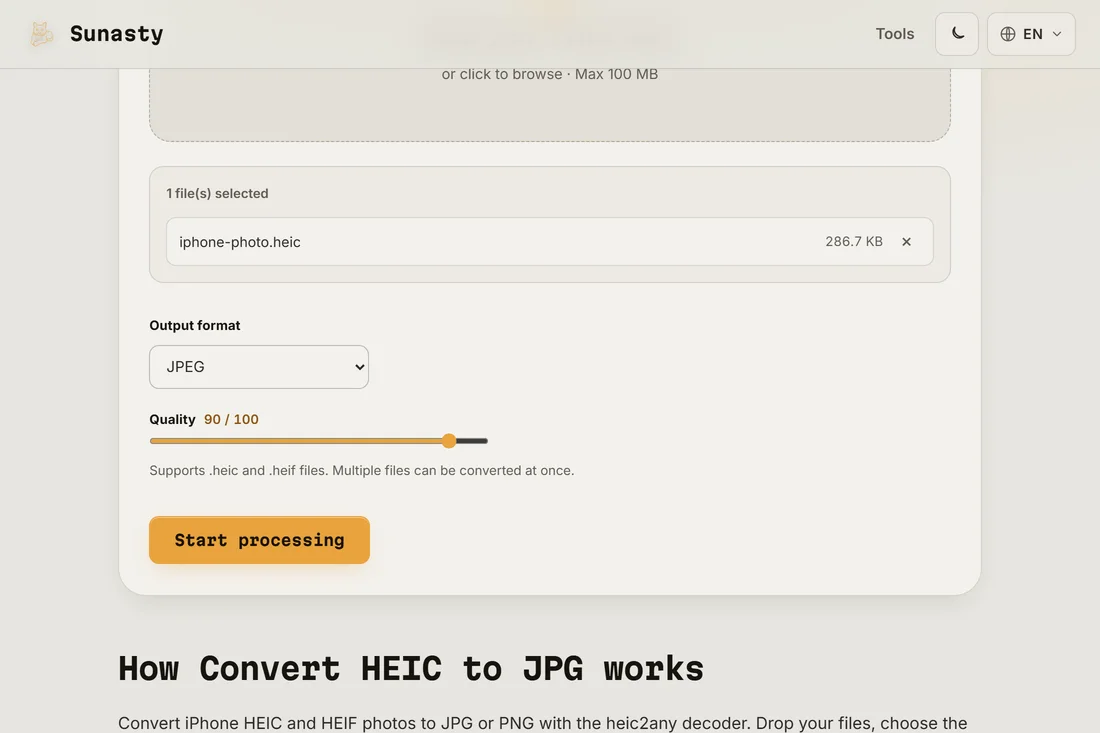Image resolution: width=1100 pixels, height=733 pixels.
Task: Select the iphone-photo.heic file name
Action: click(x=240, y=242)
